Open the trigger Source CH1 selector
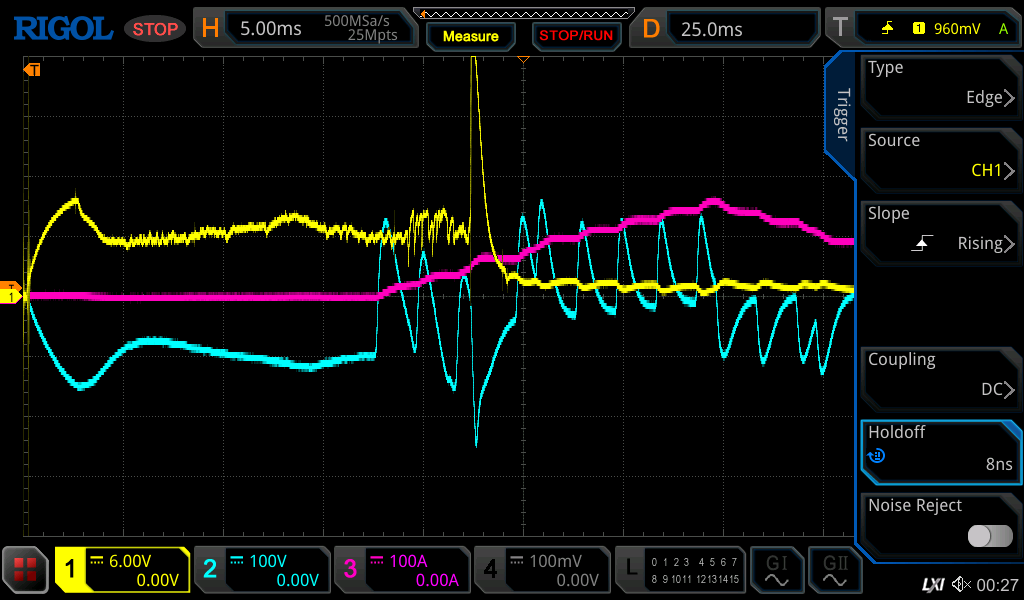1024x600 pixels. click(940, 157)
